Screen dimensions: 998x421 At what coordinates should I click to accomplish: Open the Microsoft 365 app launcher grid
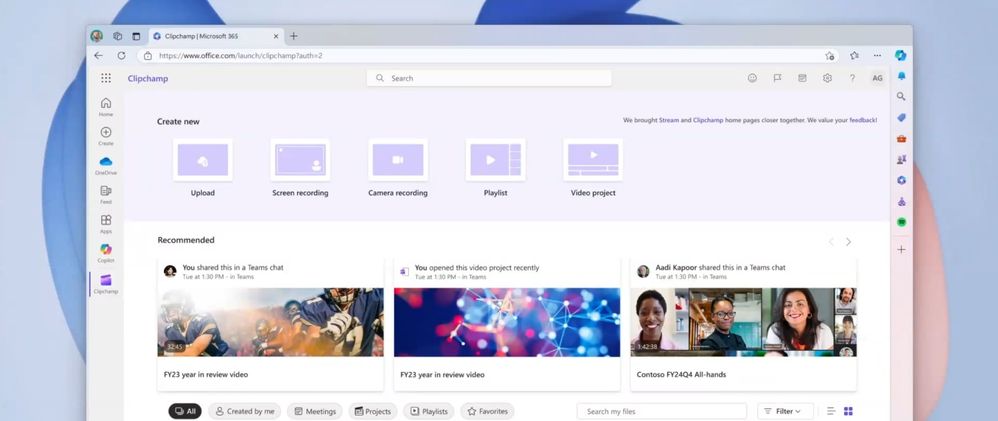[x=106, y=78]
